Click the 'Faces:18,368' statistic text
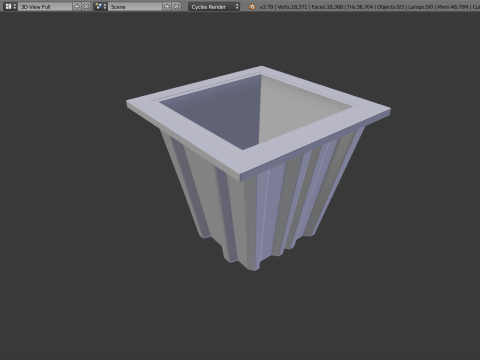The height and width of the screenshot is (360, 480). pyautogui.click(x=327, y=7)
